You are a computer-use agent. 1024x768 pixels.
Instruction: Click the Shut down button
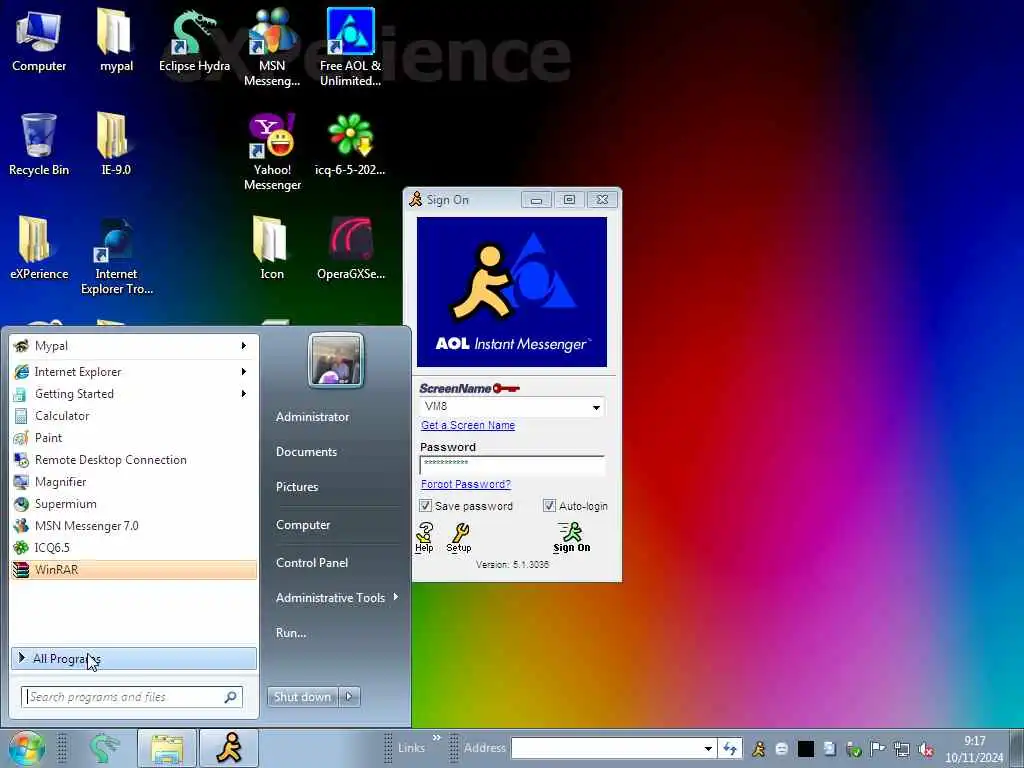tap(302, 696)
